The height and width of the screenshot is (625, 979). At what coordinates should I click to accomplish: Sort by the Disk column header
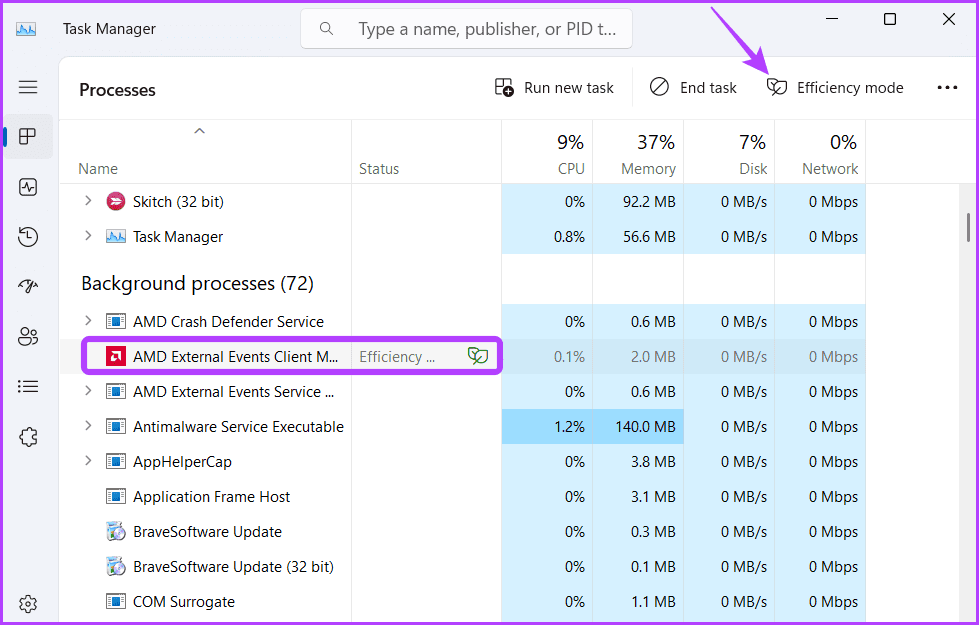coord(729,152)
